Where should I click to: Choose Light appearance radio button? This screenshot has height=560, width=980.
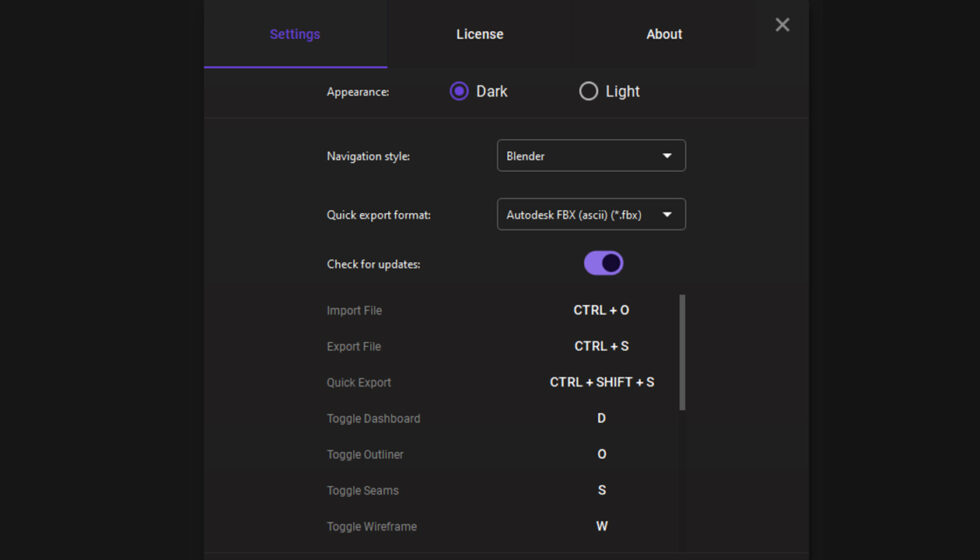pos(589,91)
